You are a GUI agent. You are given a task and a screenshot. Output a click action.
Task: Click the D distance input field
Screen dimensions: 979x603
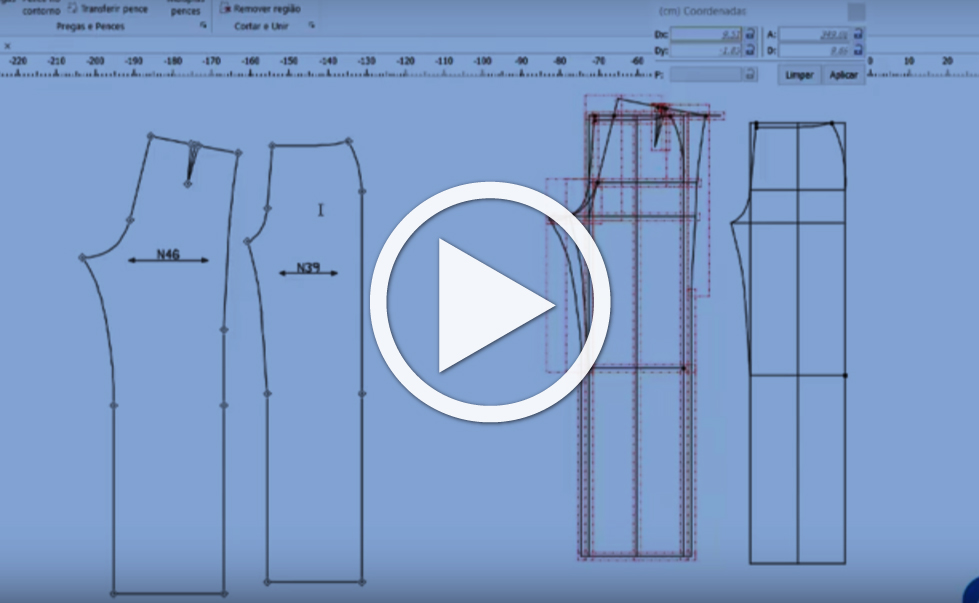(815, 51)
